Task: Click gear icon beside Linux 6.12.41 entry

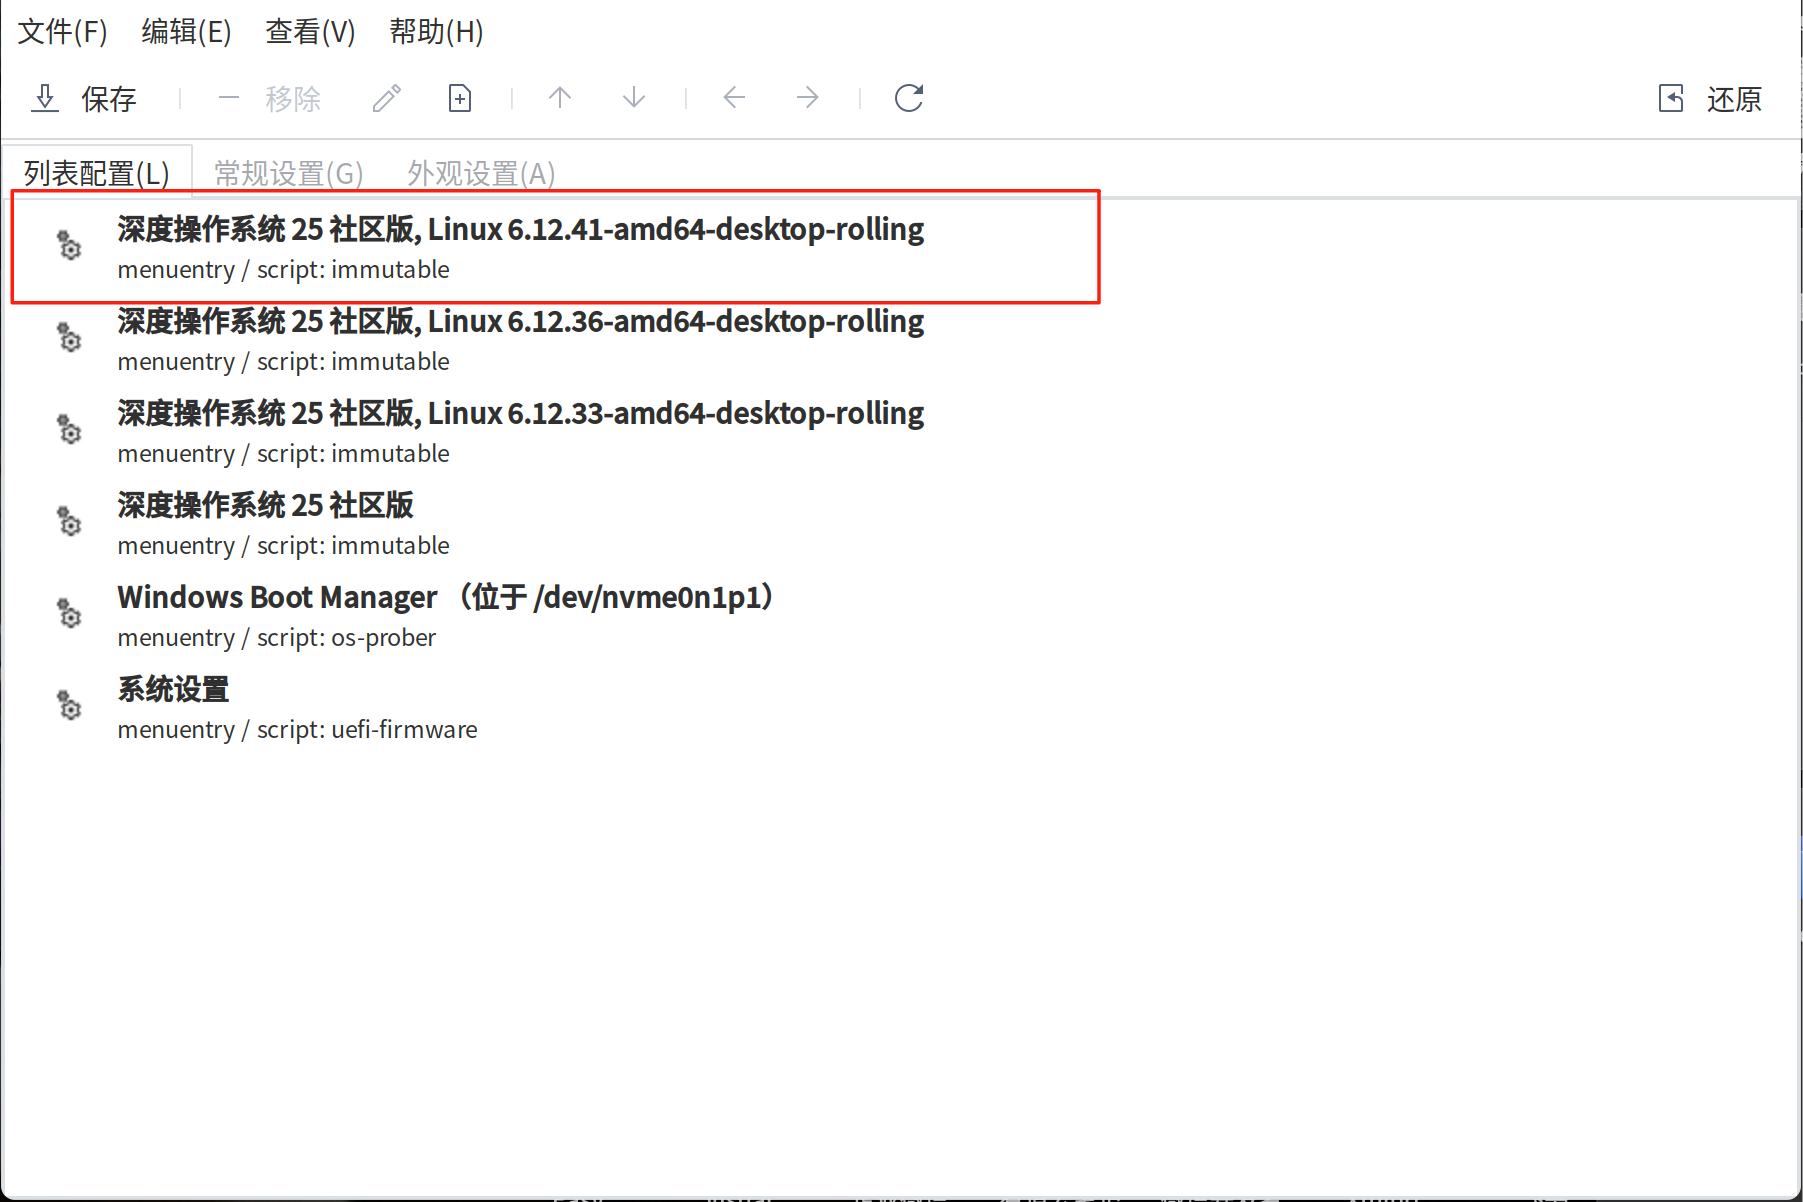Action: [68, 245]
